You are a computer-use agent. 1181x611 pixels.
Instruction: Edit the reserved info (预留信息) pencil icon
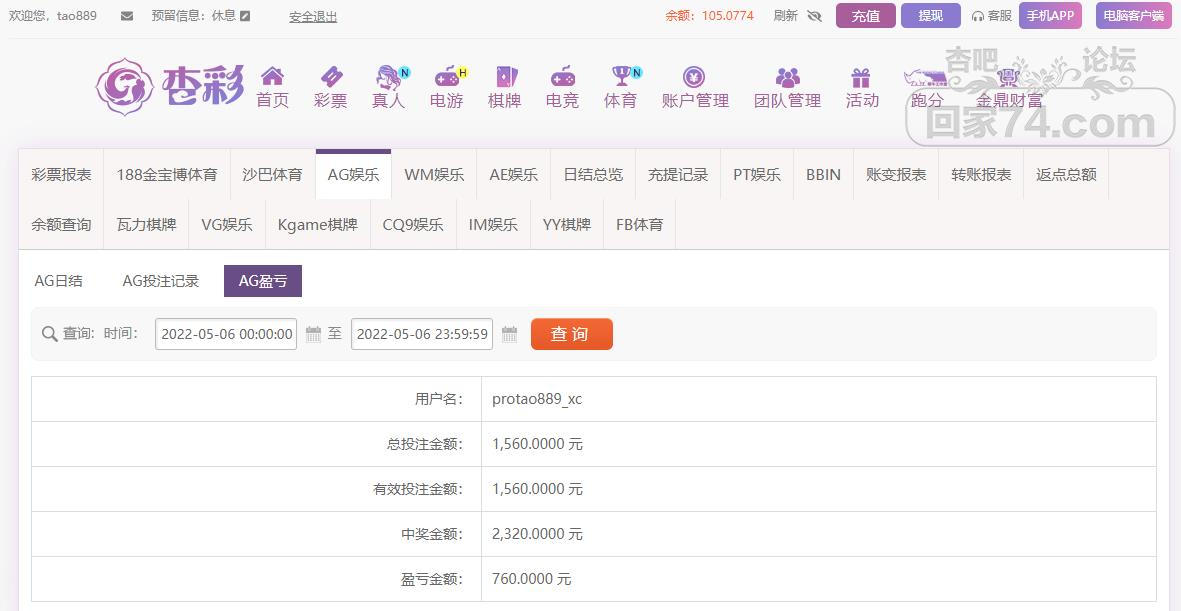(x=245, y=16)
